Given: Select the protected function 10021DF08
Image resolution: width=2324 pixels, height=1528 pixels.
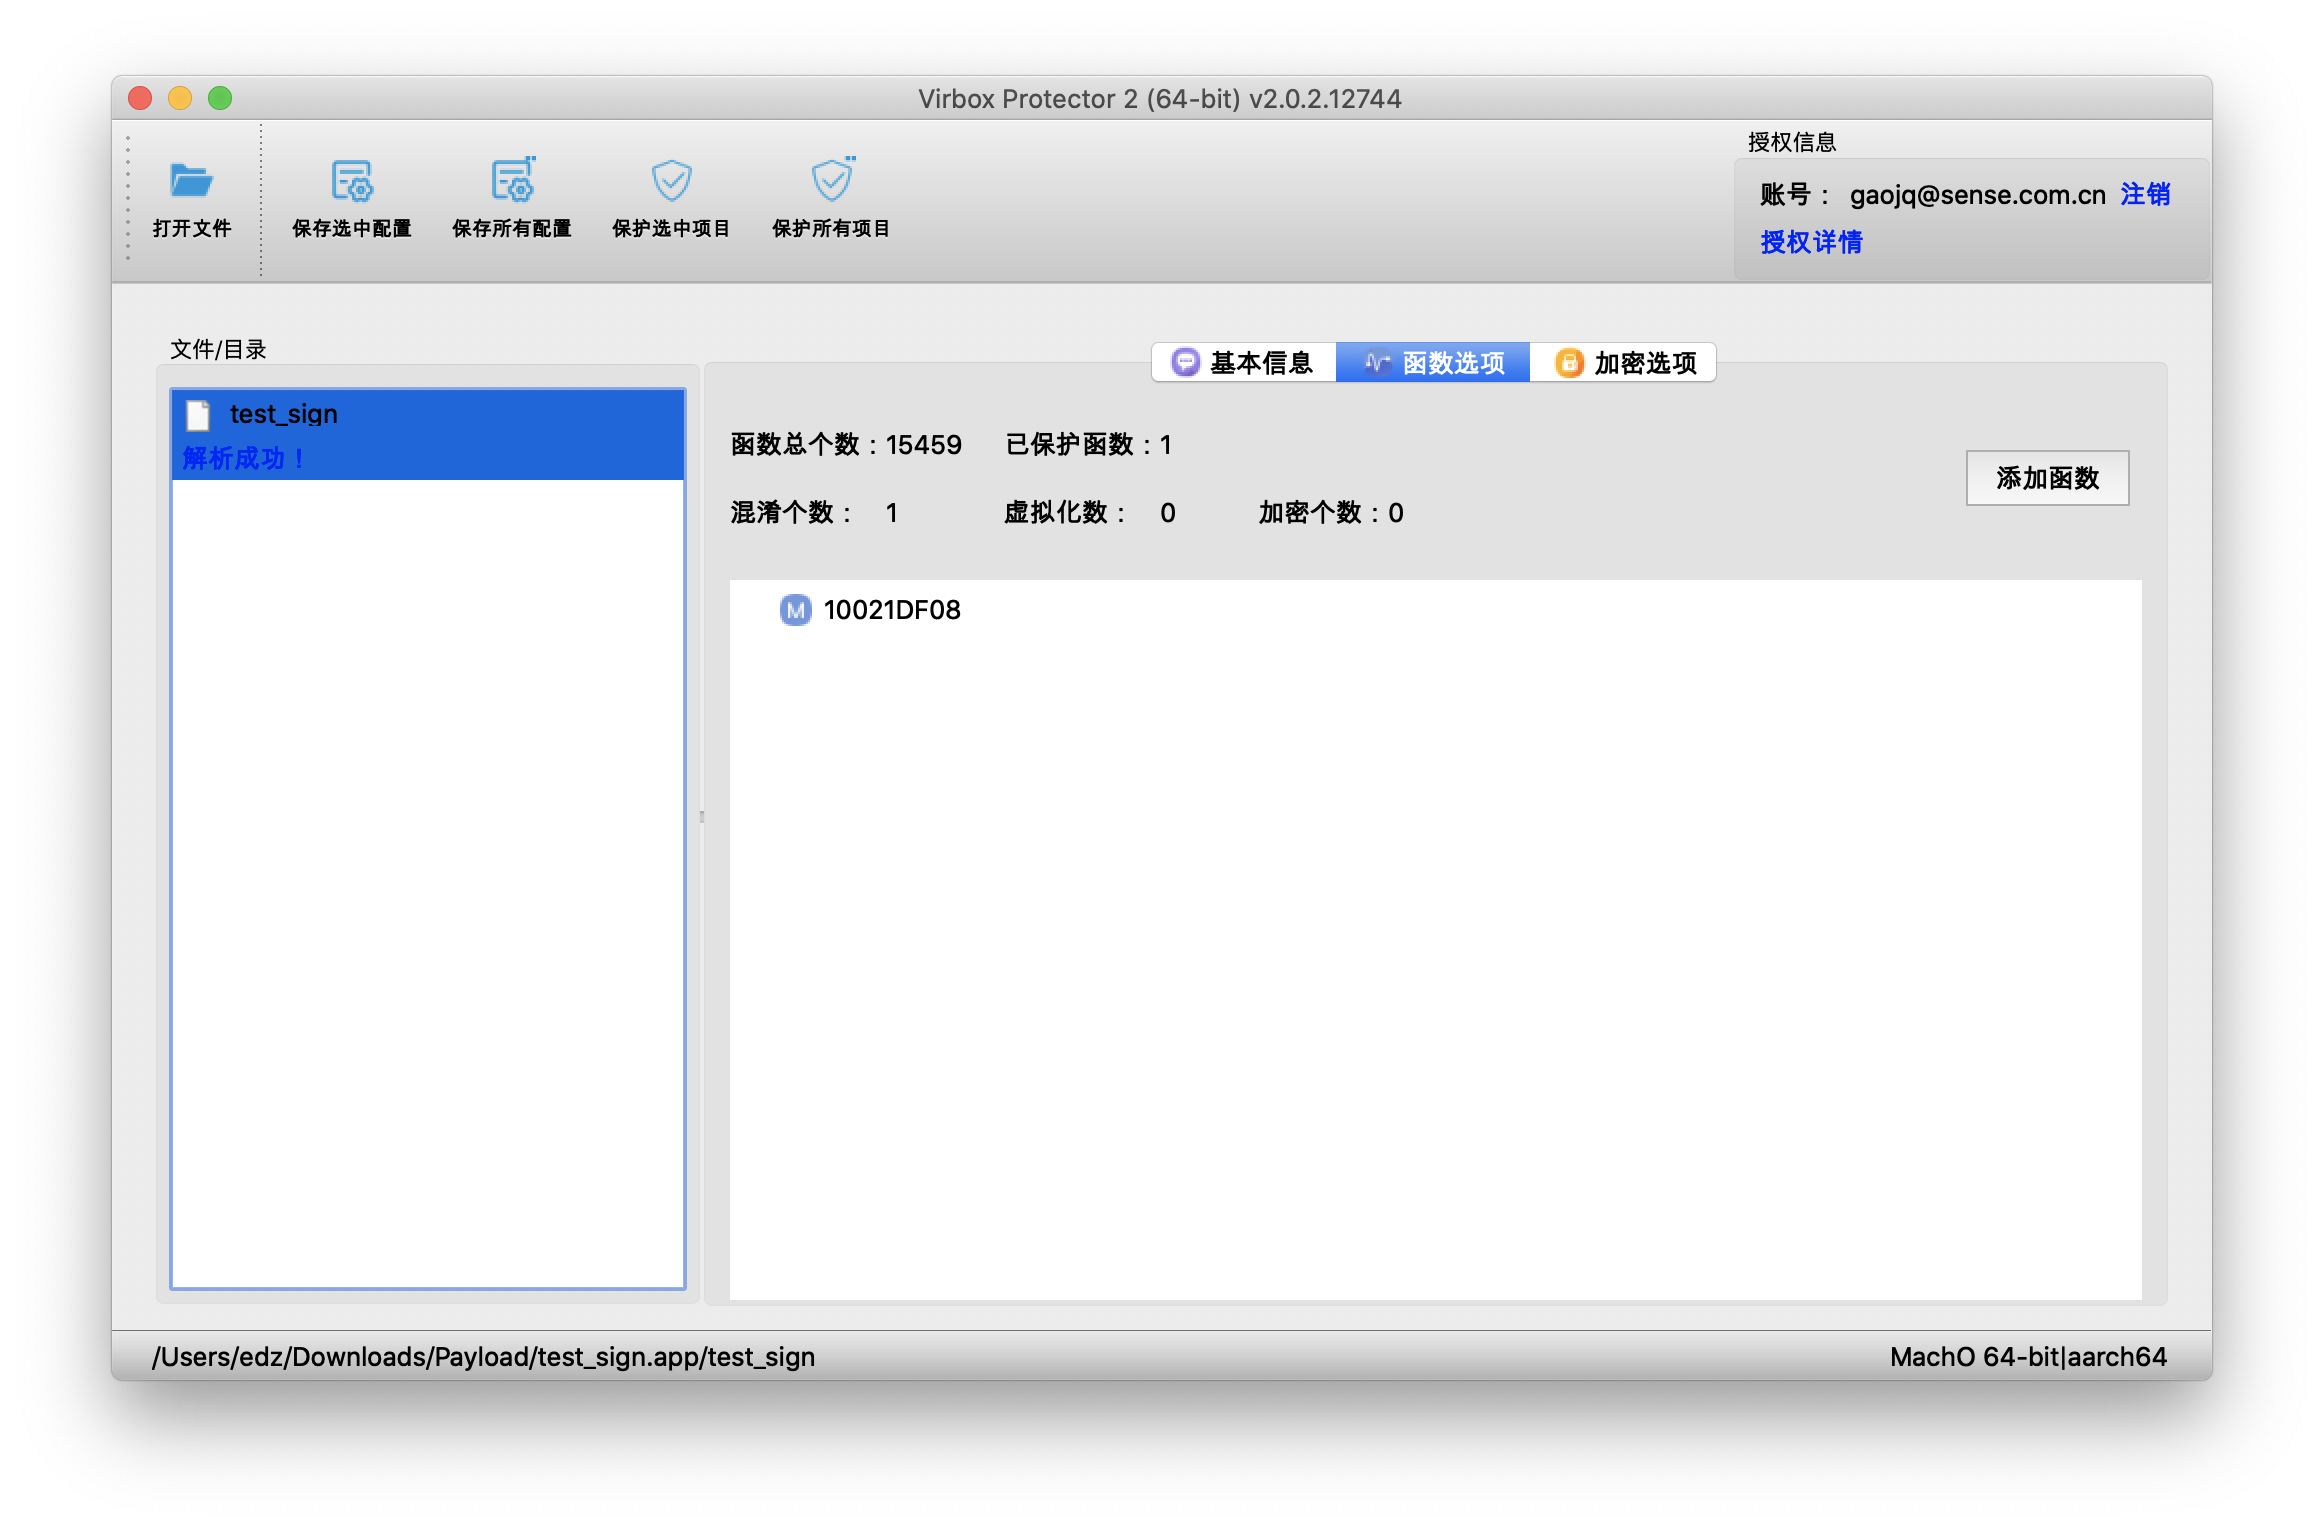Looking at the screenshot, I should tap(891, 610).
